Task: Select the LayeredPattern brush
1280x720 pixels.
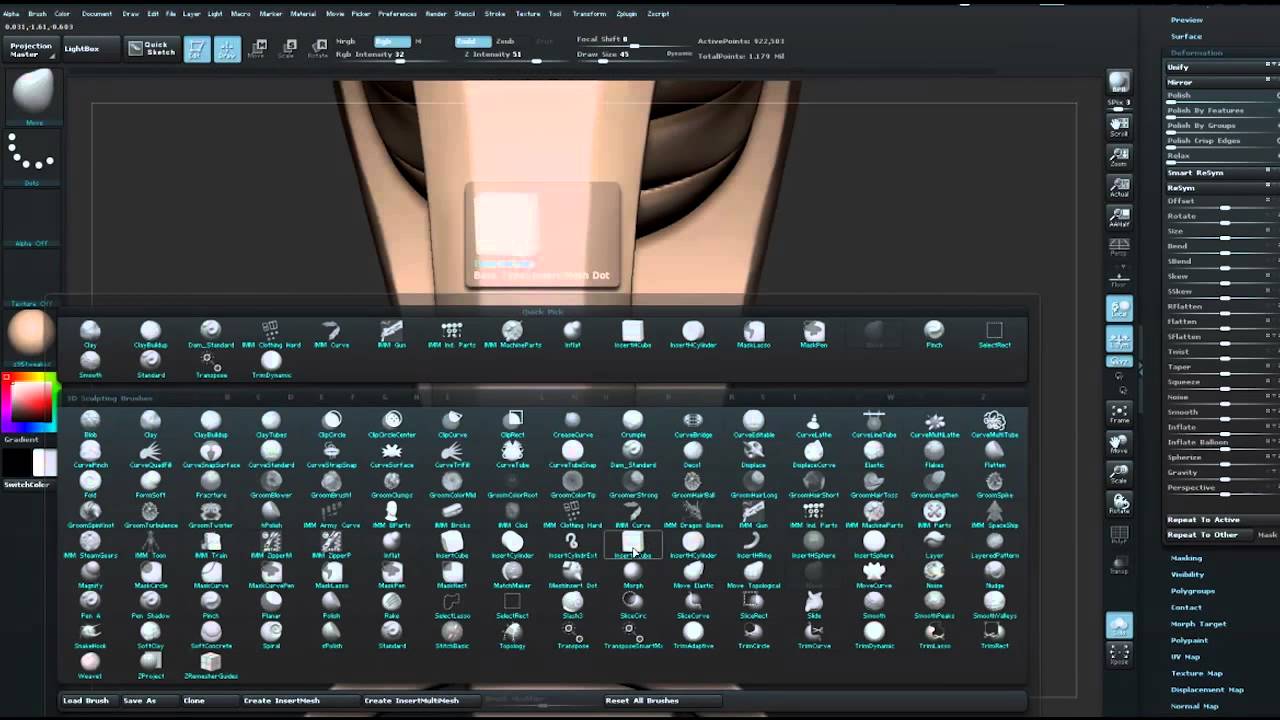Action: click(994, 544)
